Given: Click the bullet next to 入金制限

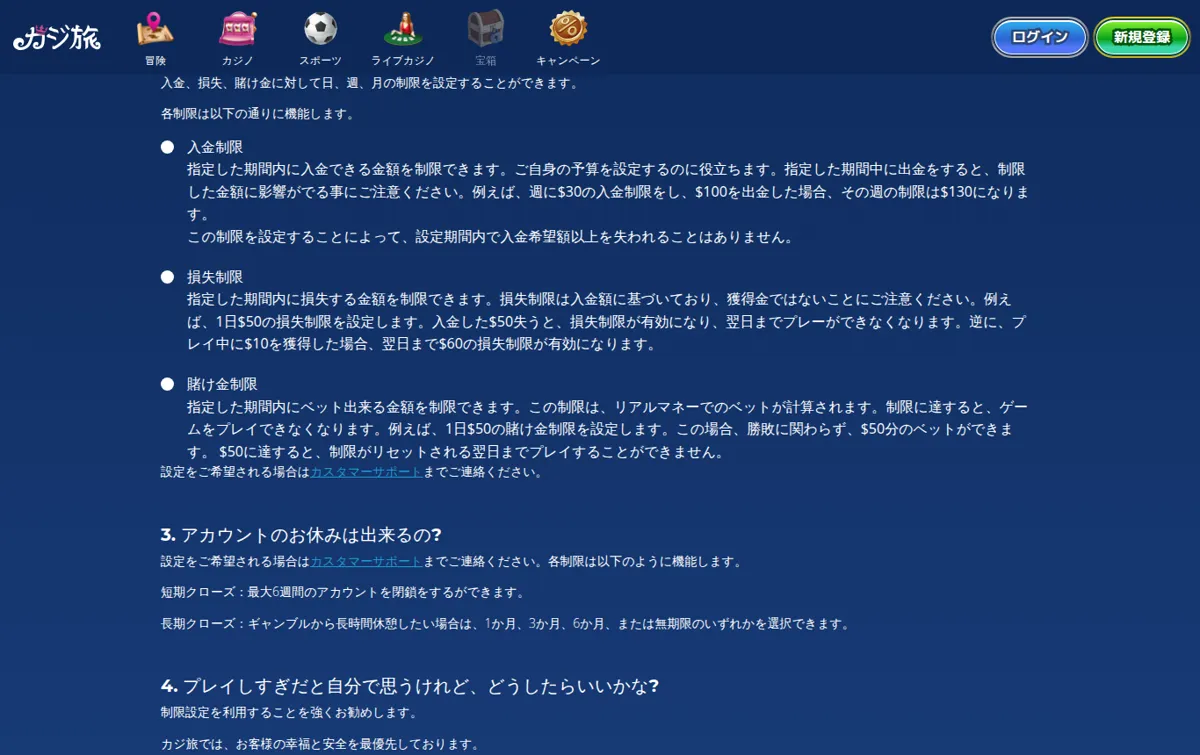Looking at the screenshot, I should [x=168, y=147].
